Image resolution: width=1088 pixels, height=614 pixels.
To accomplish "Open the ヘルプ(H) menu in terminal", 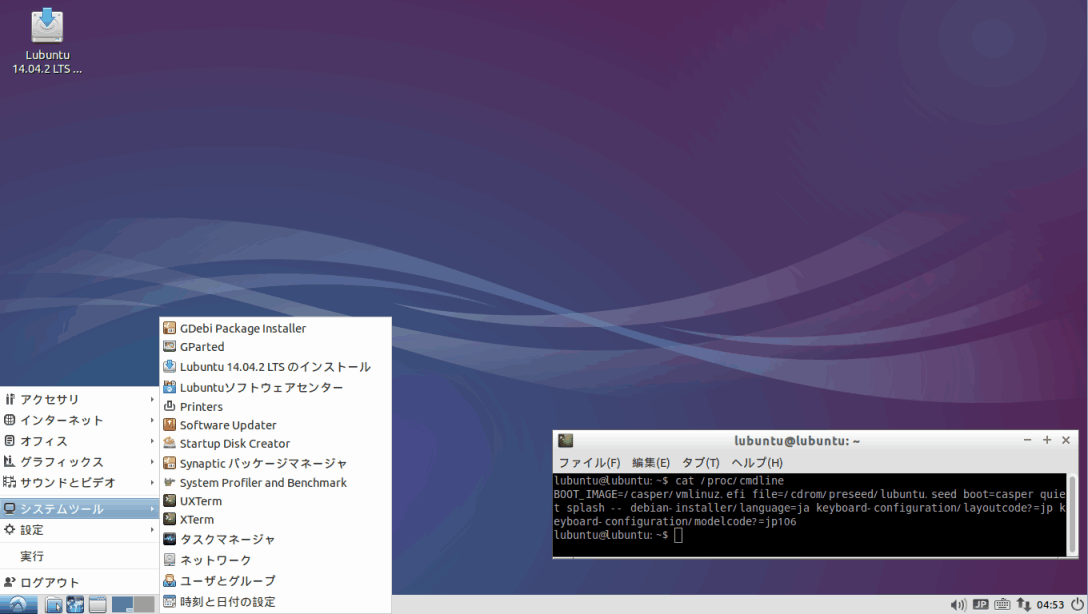I will (x=756, y=463).
